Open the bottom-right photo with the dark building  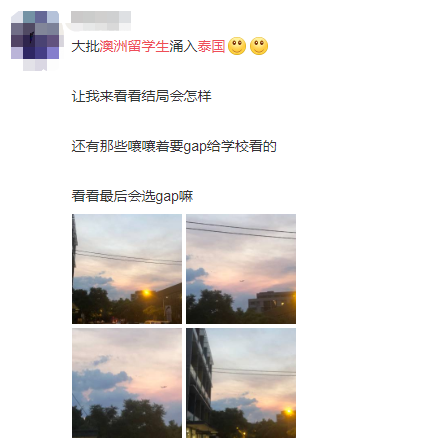(241, 383)
